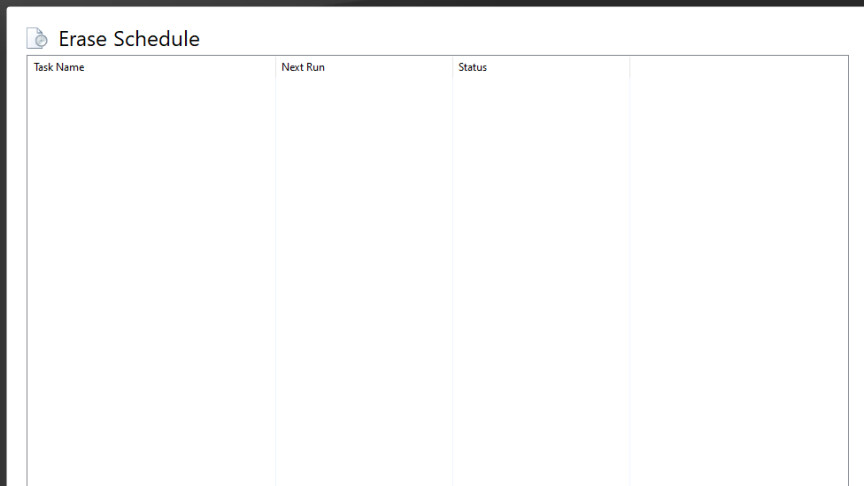Image resolution: width=864 pixels, height=486 pixels.
Task: Click the dark window border at top
Action: coord(432,3)
